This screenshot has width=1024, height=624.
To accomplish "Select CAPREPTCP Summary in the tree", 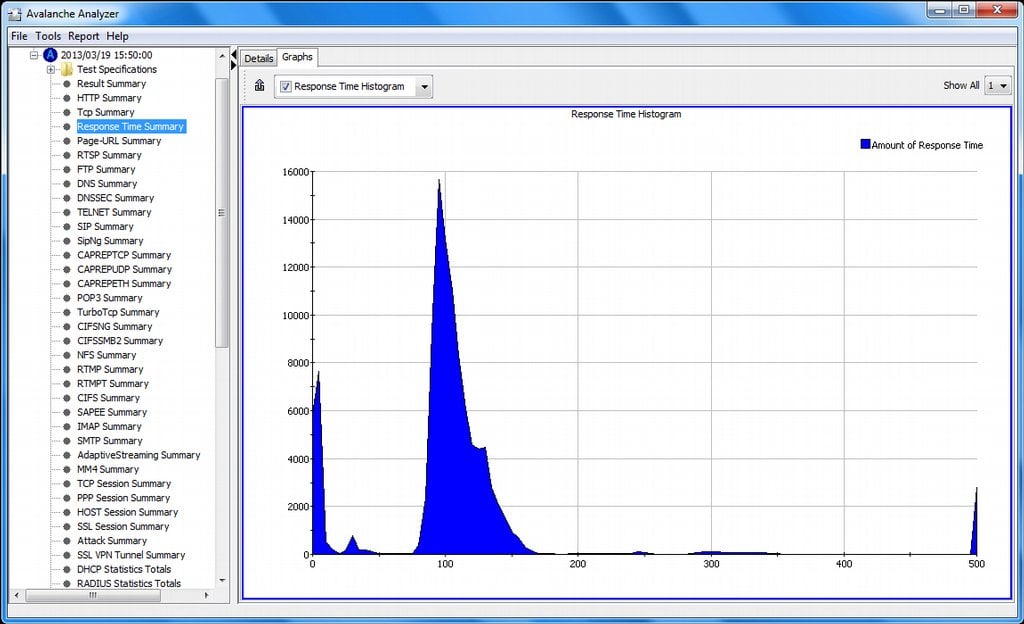I will point(124,255).
